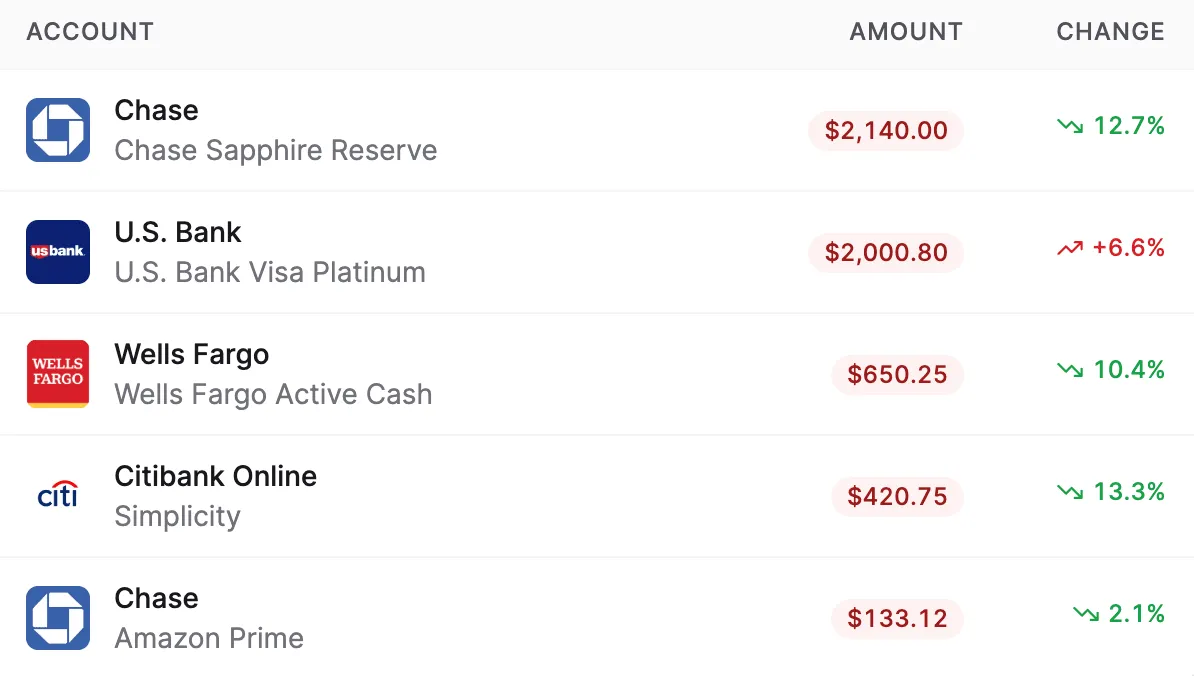Click the Simplicity account subtitle
The image size is (1194, 676).
[177, 516]
